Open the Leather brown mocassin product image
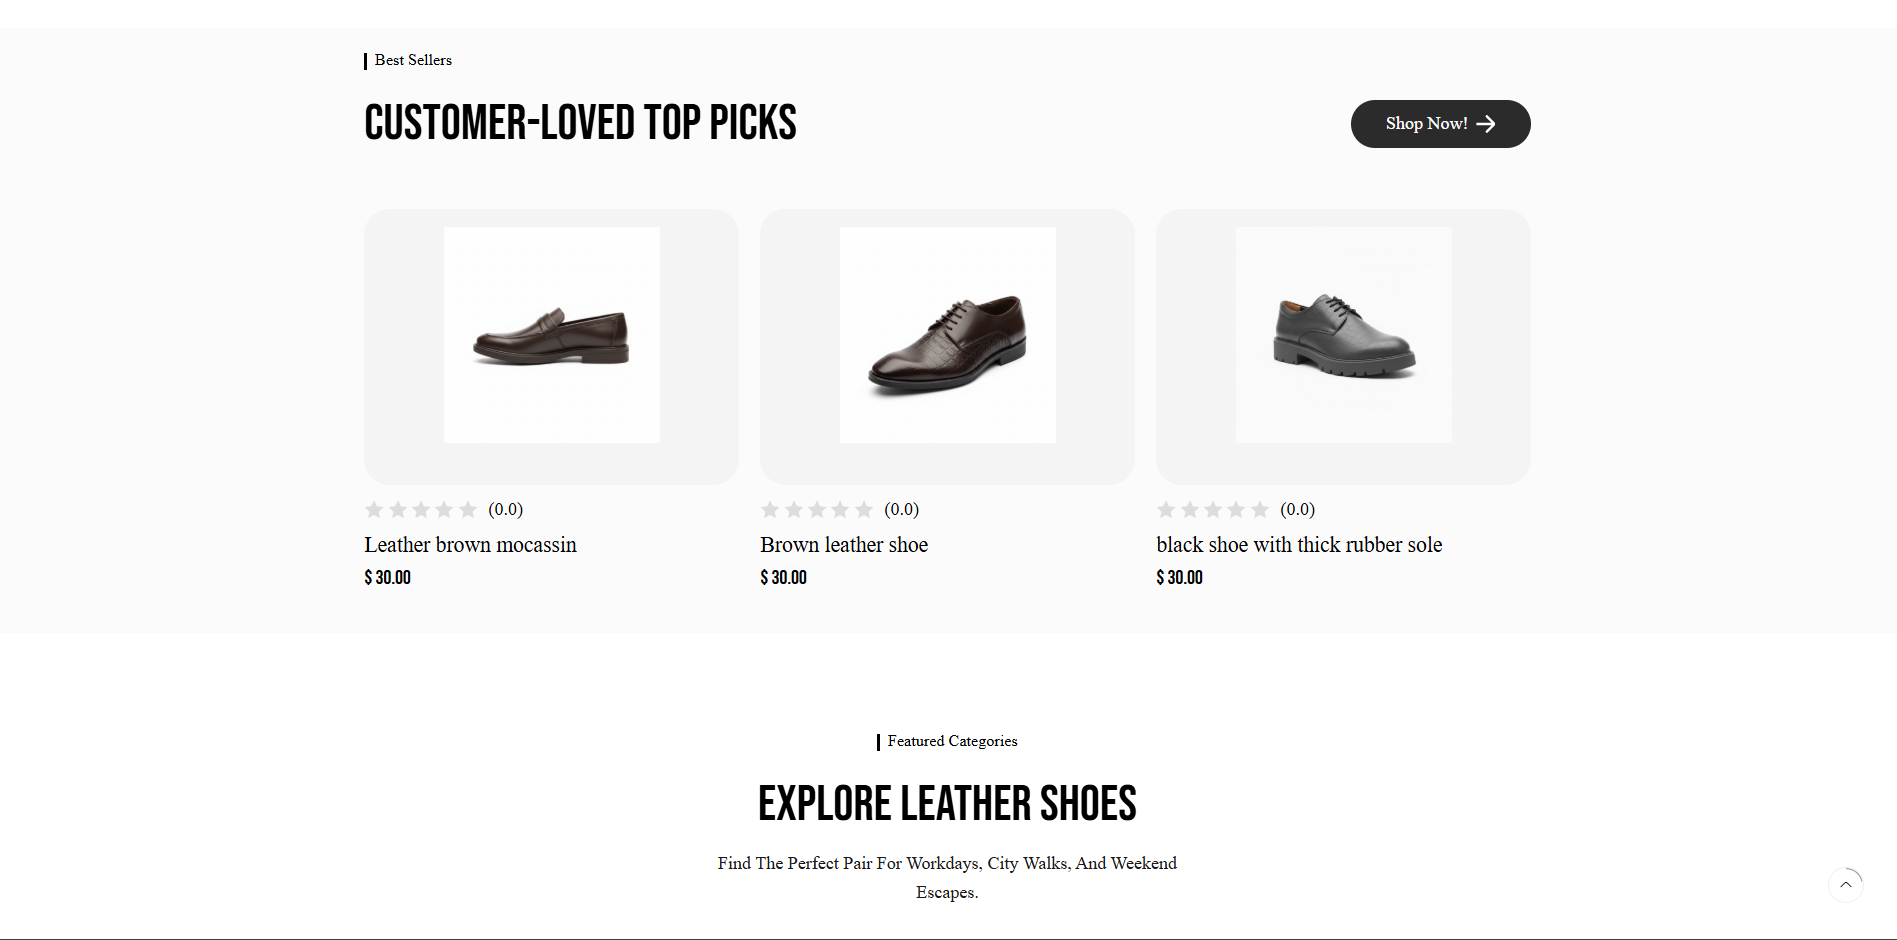This screenshot has height=940, width=1897. point(551,335)
